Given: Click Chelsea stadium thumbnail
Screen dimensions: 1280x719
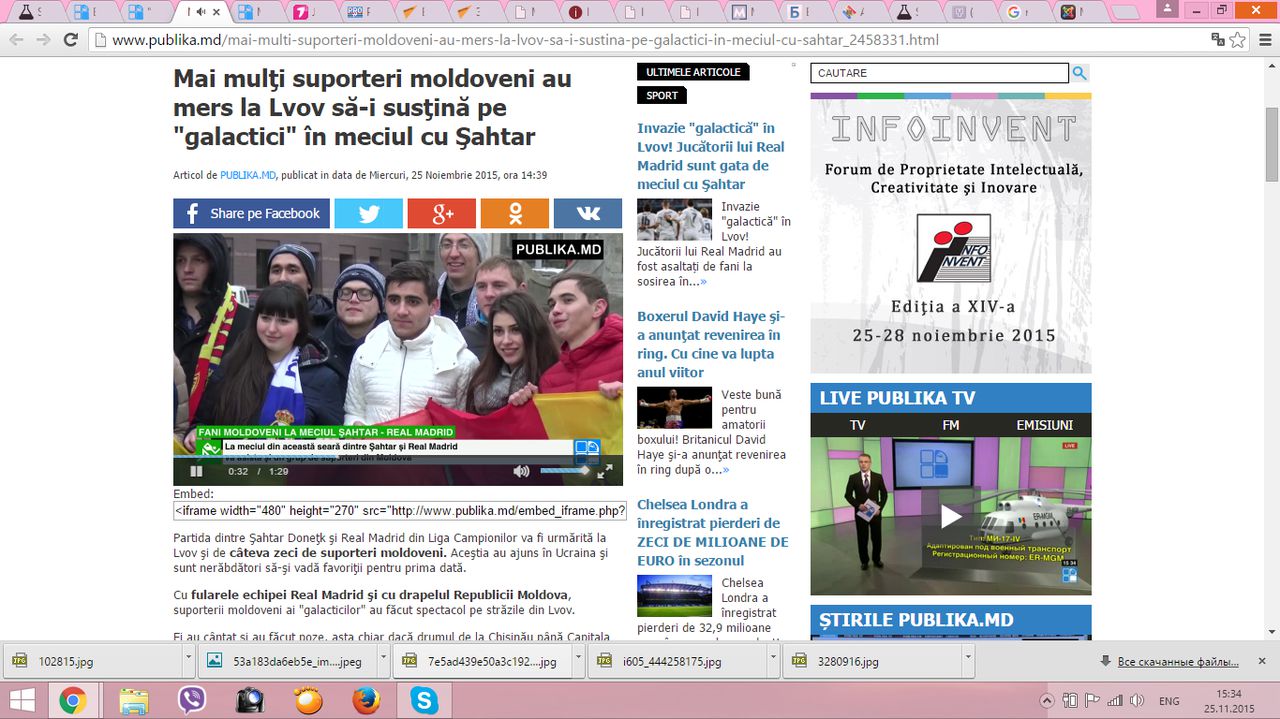Looking at the screenshot, I should pos(675,595).
